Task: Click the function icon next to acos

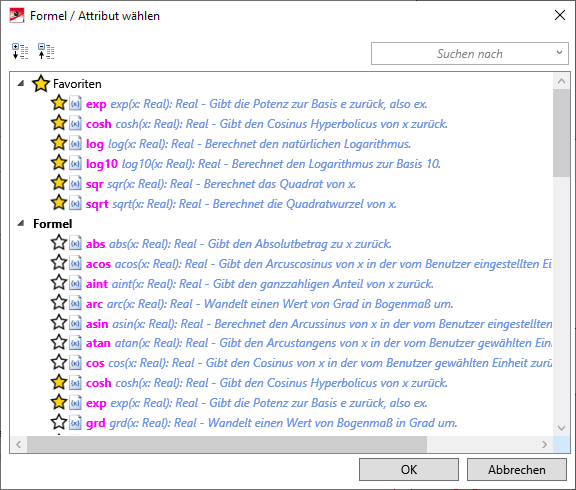Action: pyautogui.click(x=75, y=264)
